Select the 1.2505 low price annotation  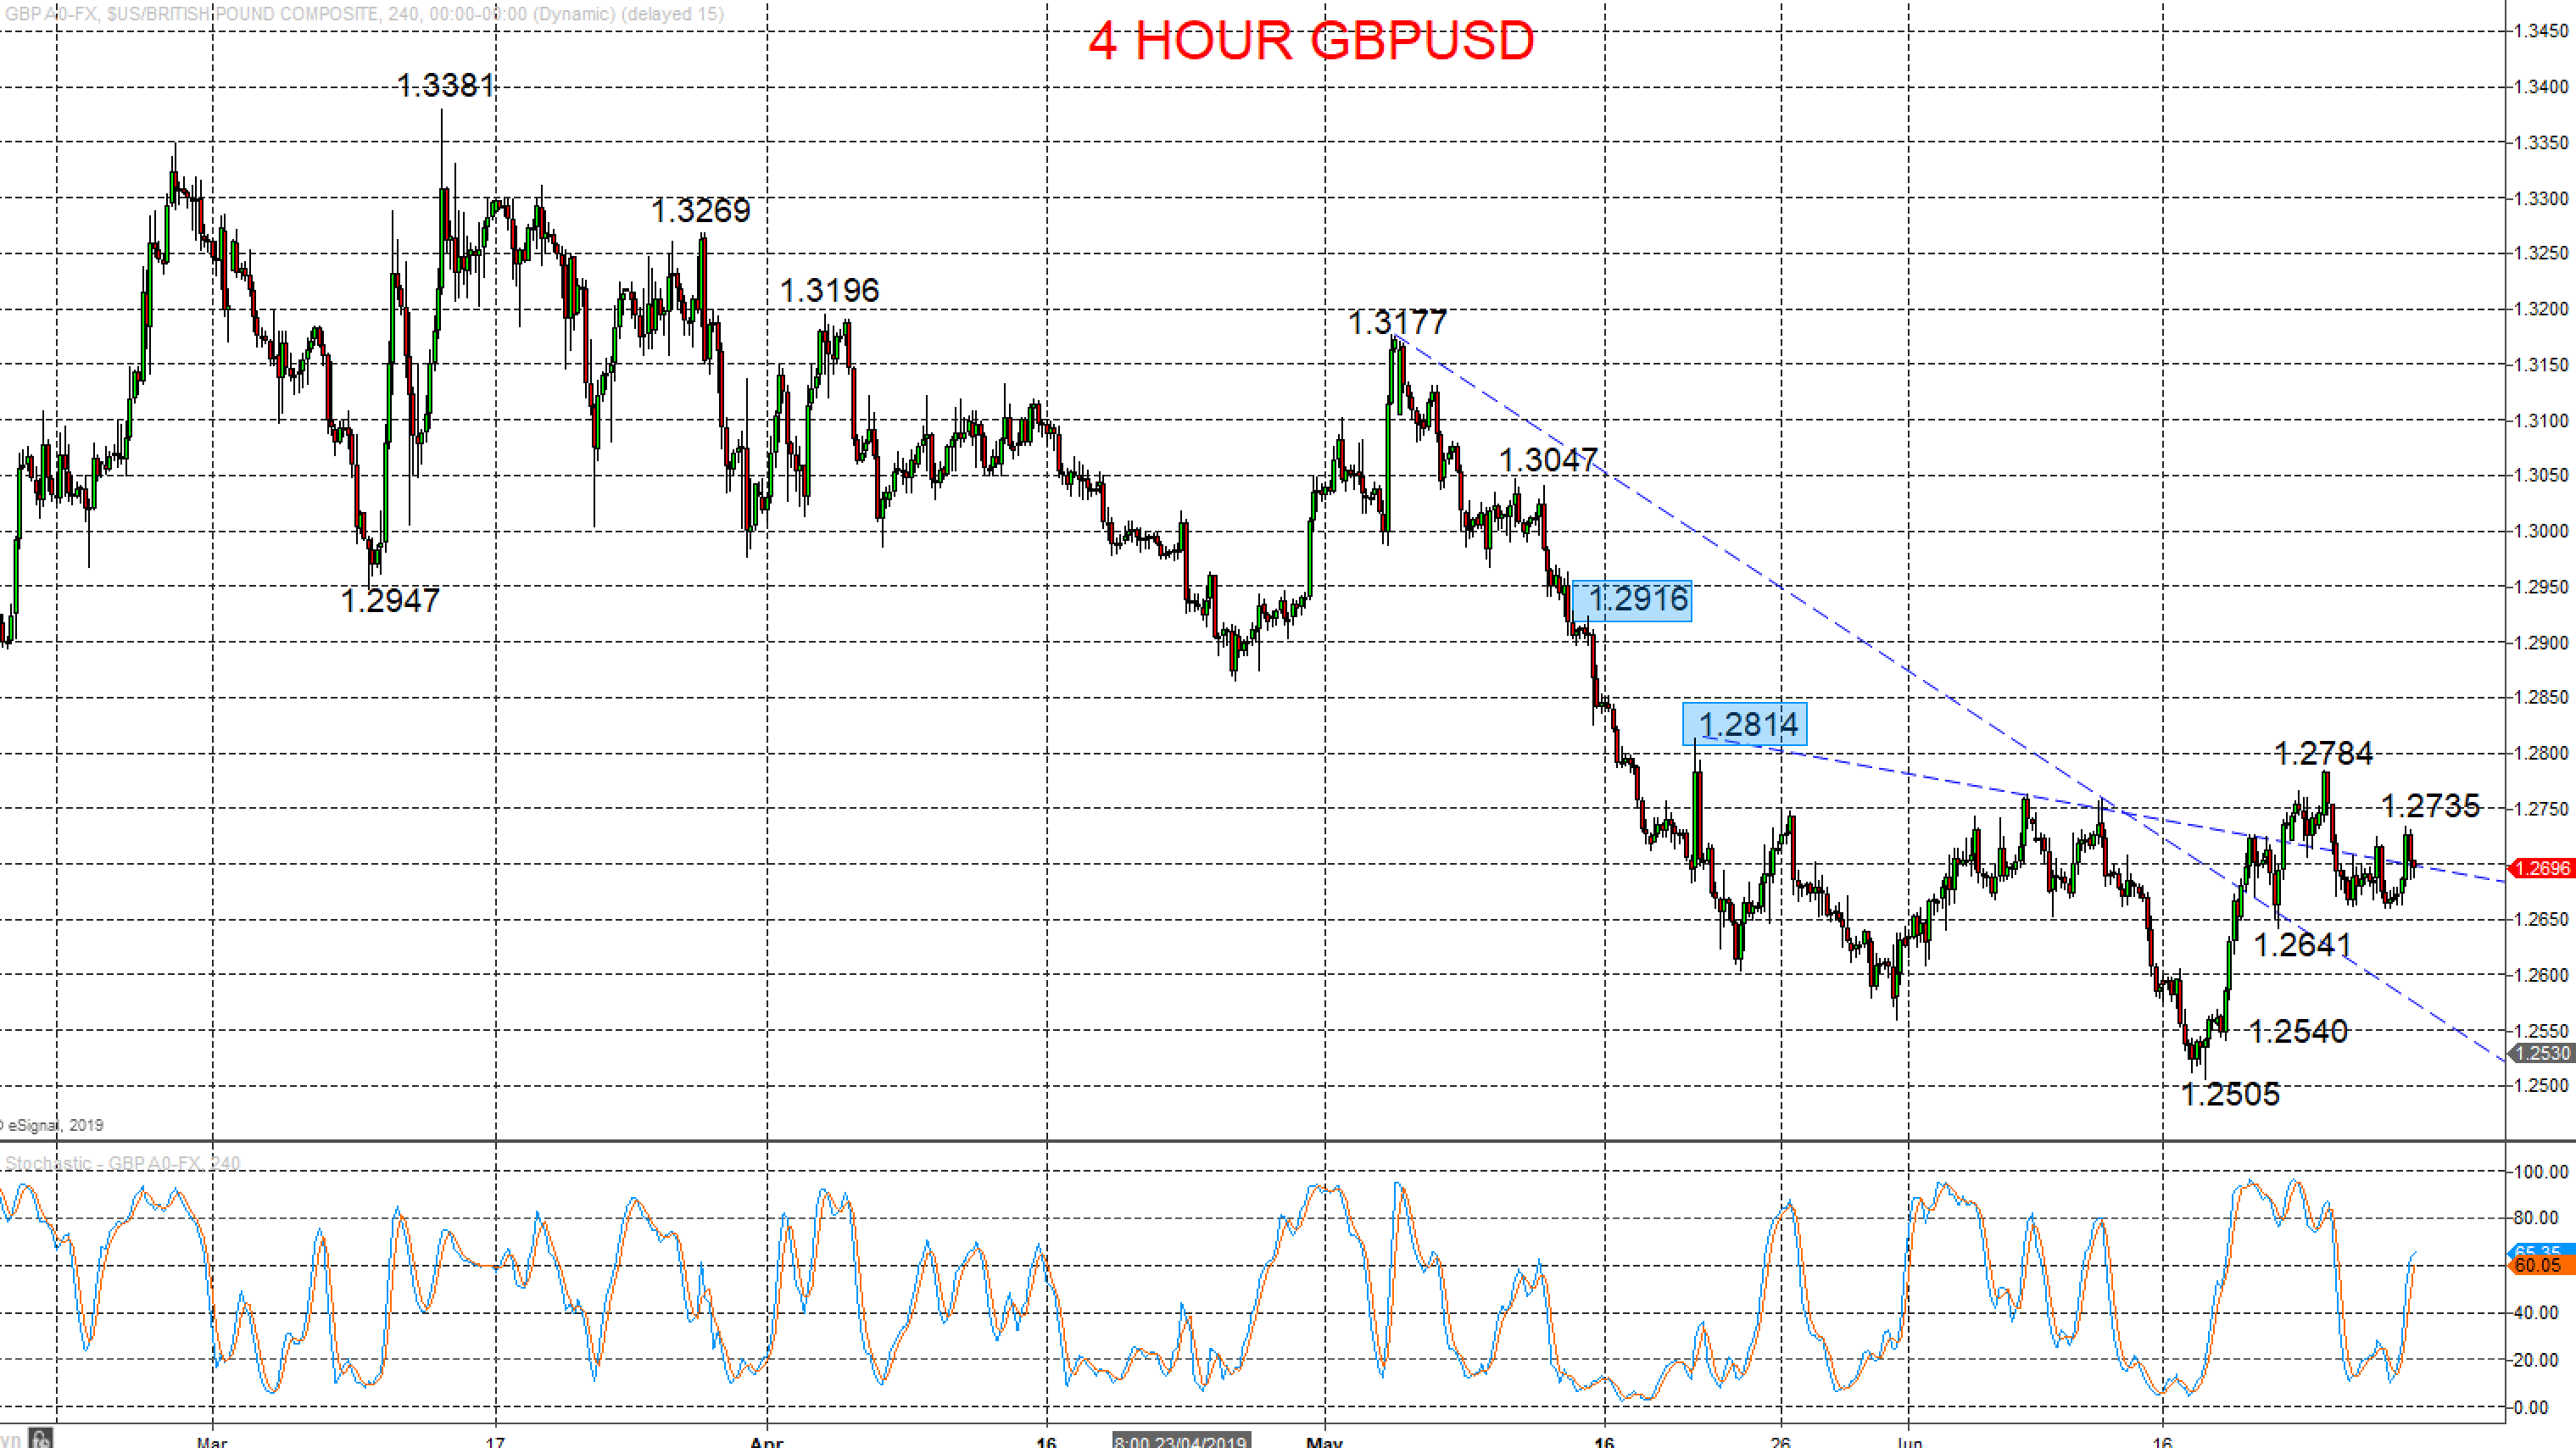(2230, 1094)
